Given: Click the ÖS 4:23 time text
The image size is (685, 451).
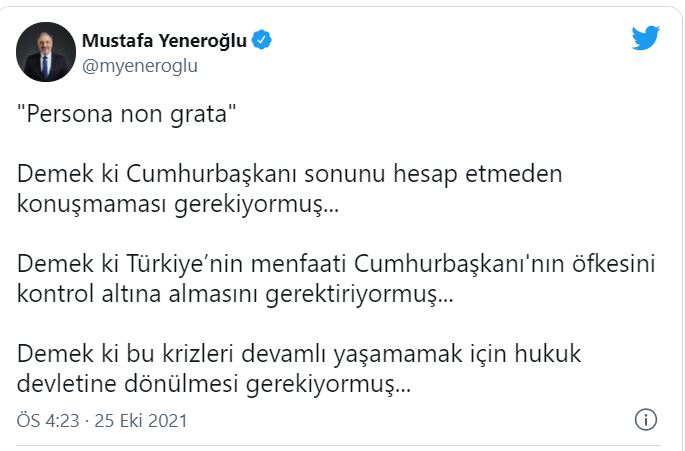Looking at the screenshot, I should click(x=46, y=420).
